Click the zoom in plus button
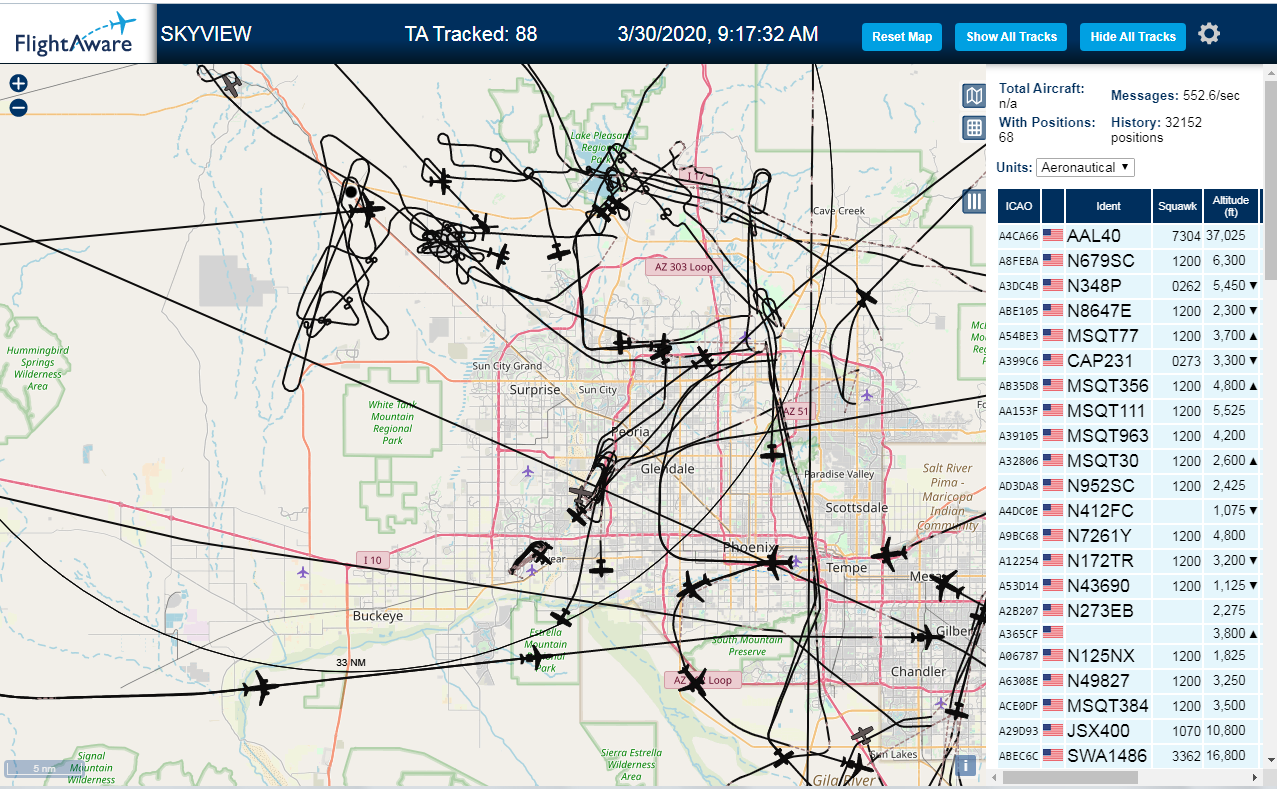 point(18,84)
